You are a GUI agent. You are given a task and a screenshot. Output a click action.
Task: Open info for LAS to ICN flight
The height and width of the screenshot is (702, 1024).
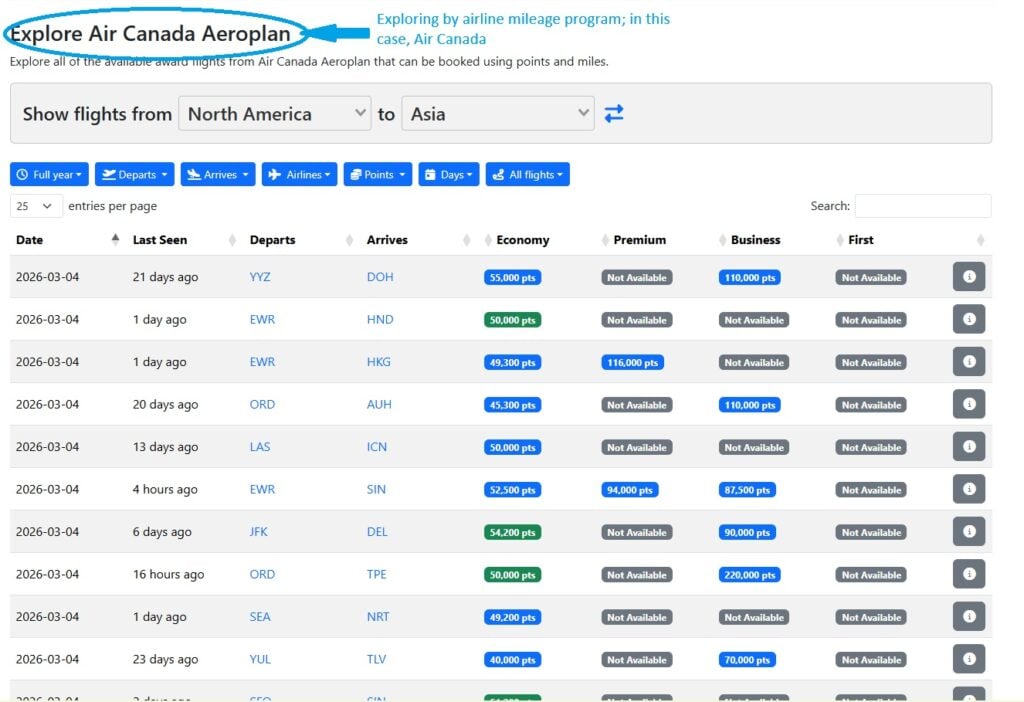click(968, 447)
